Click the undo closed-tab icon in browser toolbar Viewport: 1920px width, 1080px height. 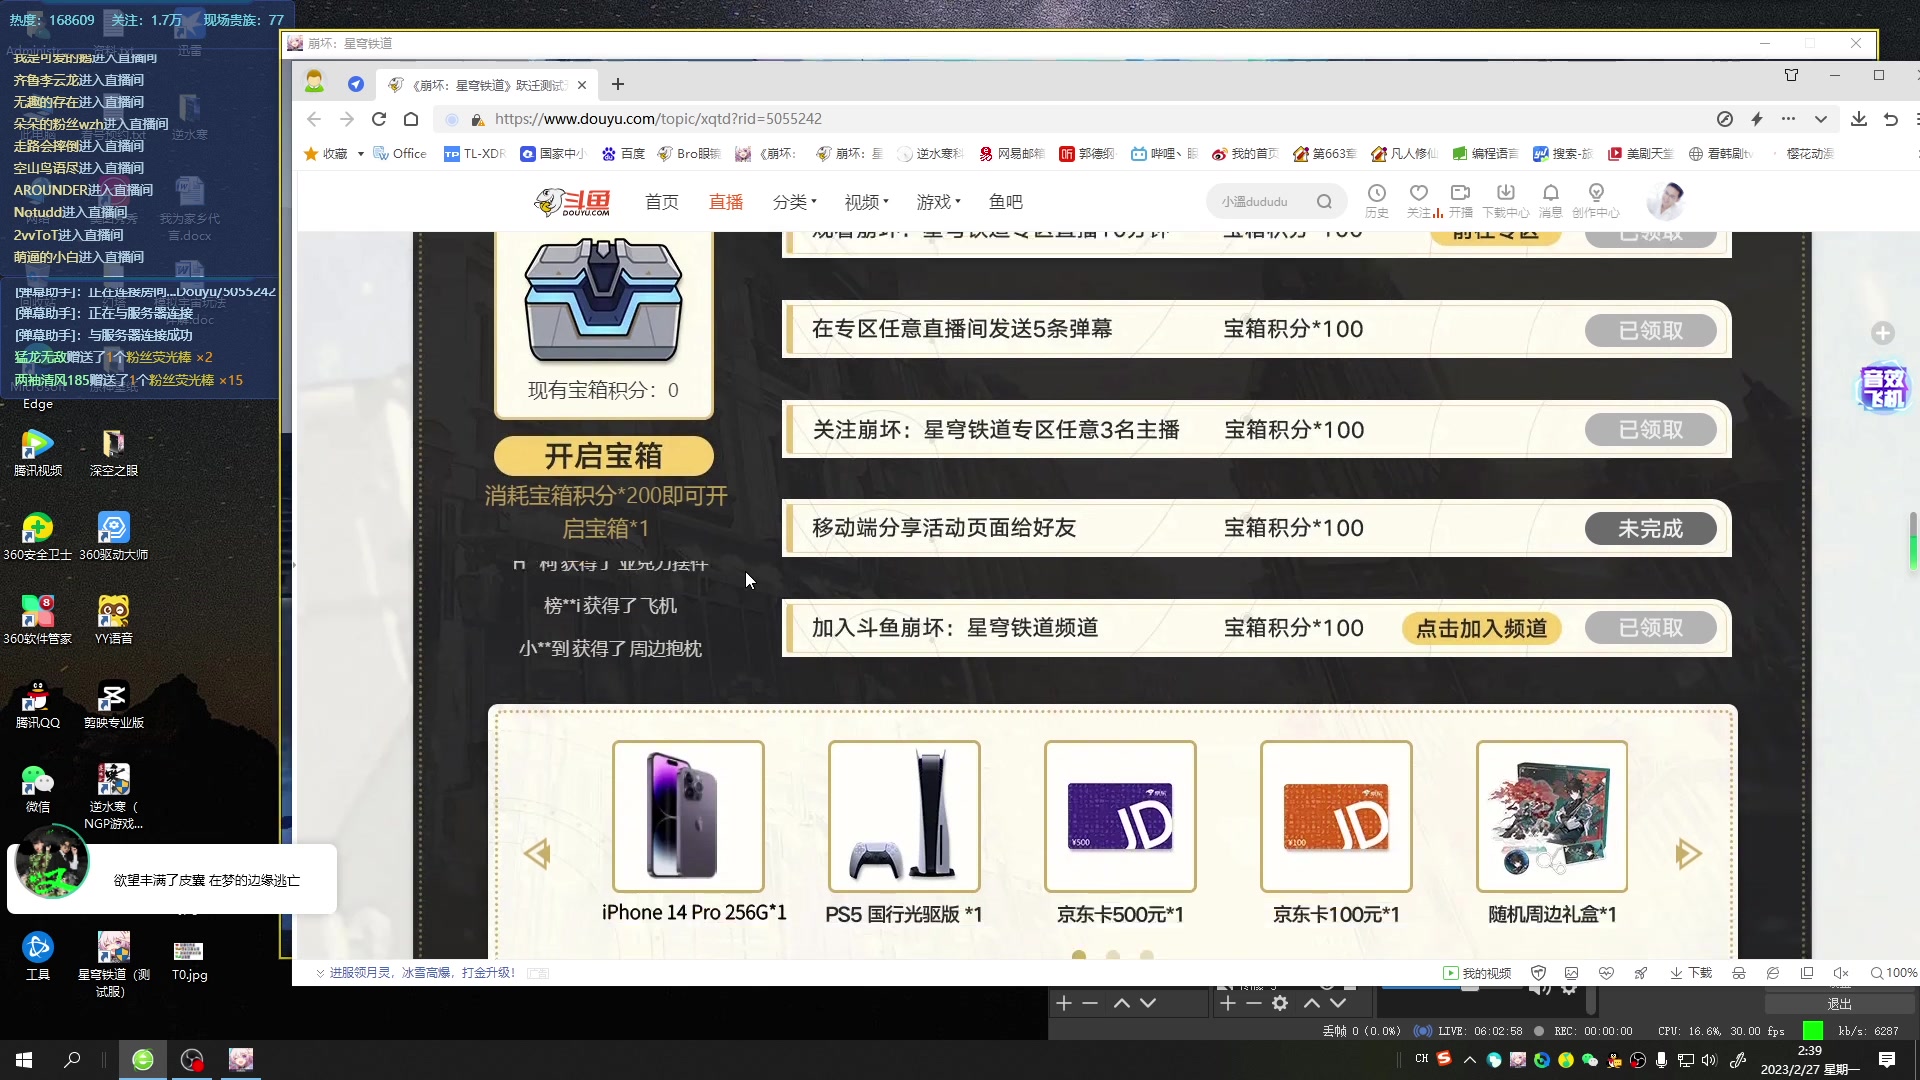click(x=1890, y=119)
